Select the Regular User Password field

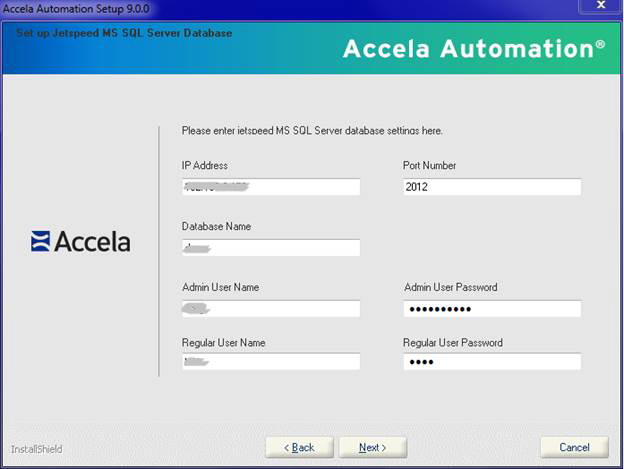click(491, 362)
